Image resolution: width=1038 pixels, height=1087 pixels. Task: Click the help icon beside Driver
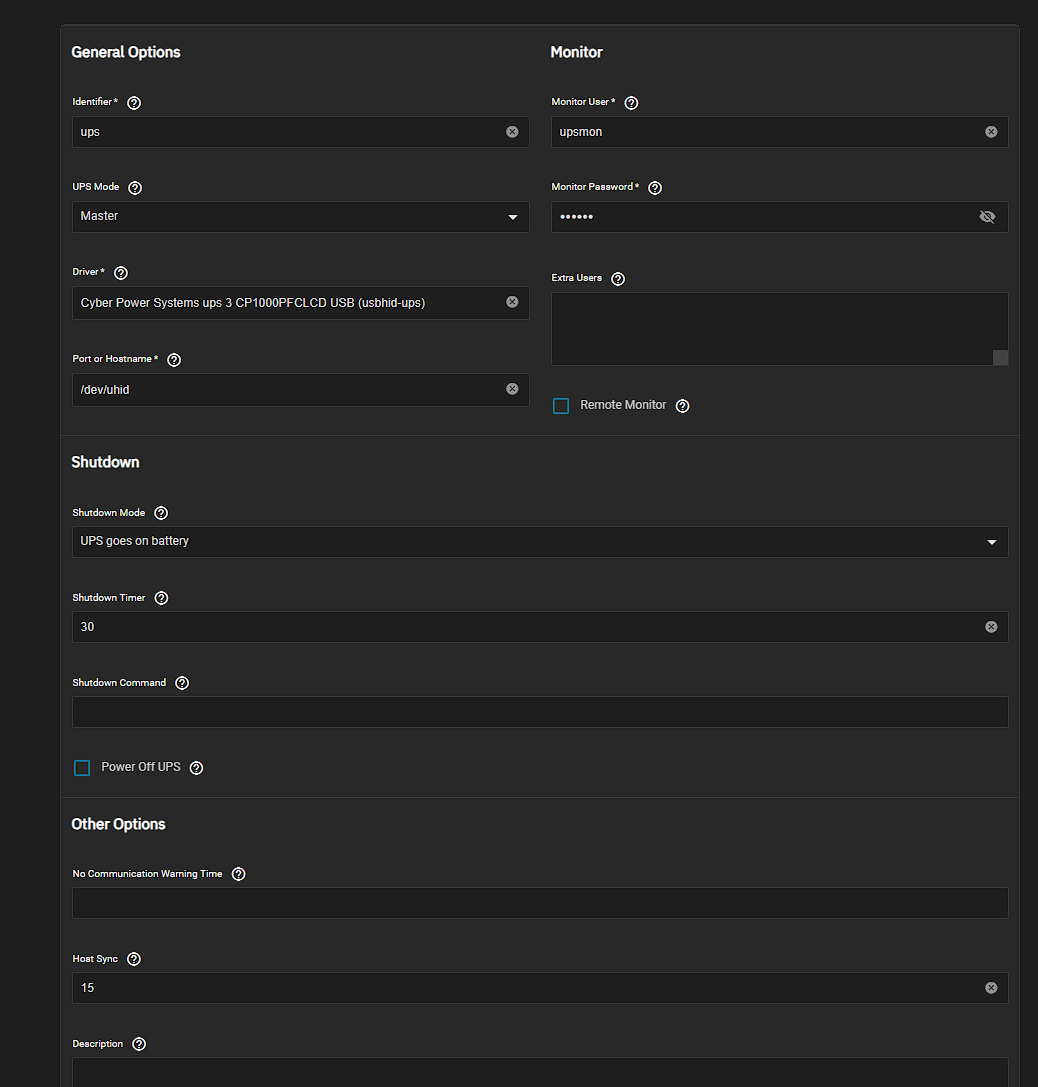[x=121, y=273]
